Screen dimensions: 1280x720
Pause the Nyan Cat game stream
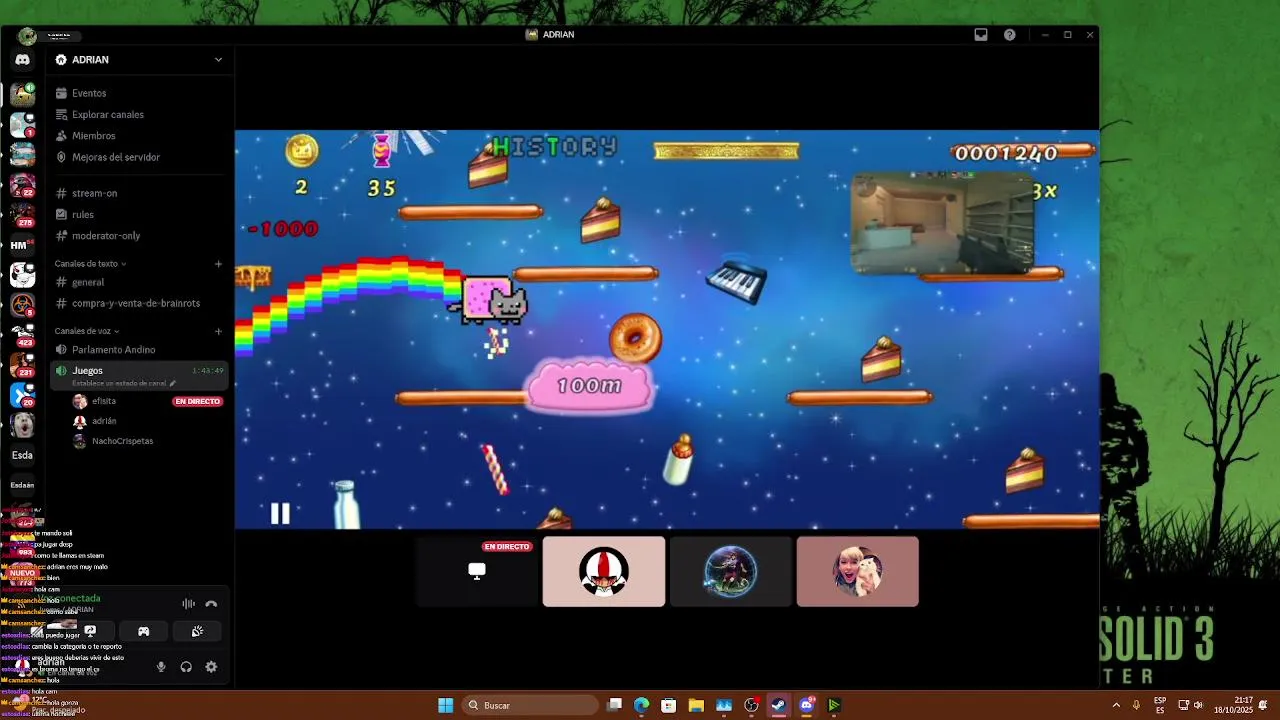[x=280, y=514]
